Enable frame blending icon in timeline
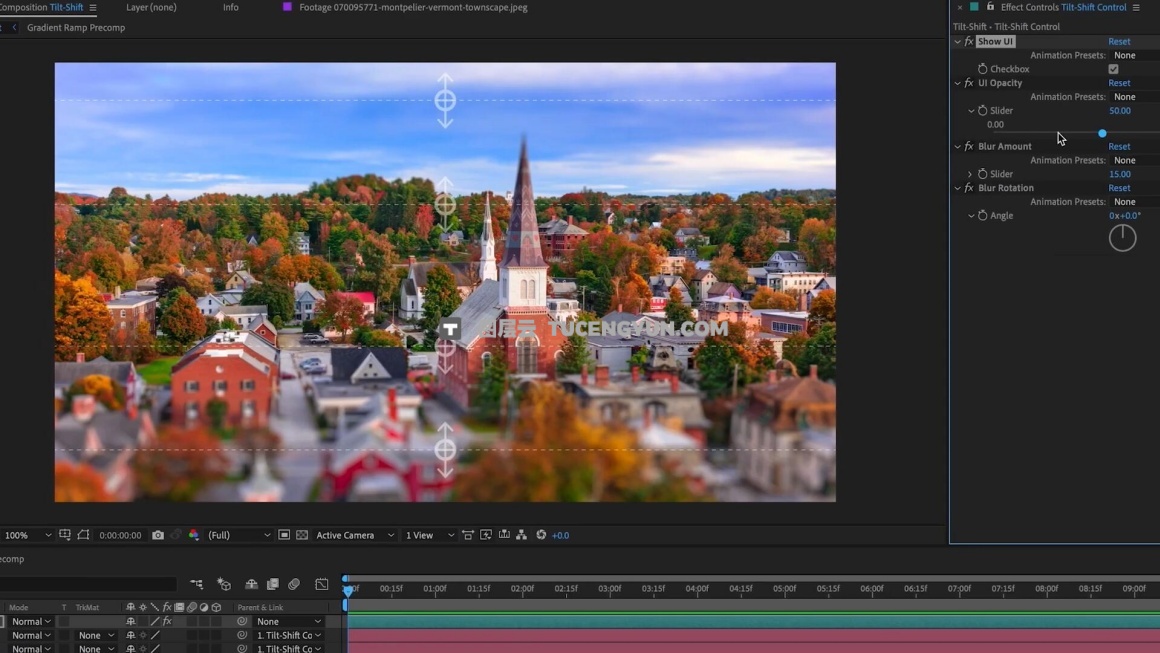 click(272, 584)
